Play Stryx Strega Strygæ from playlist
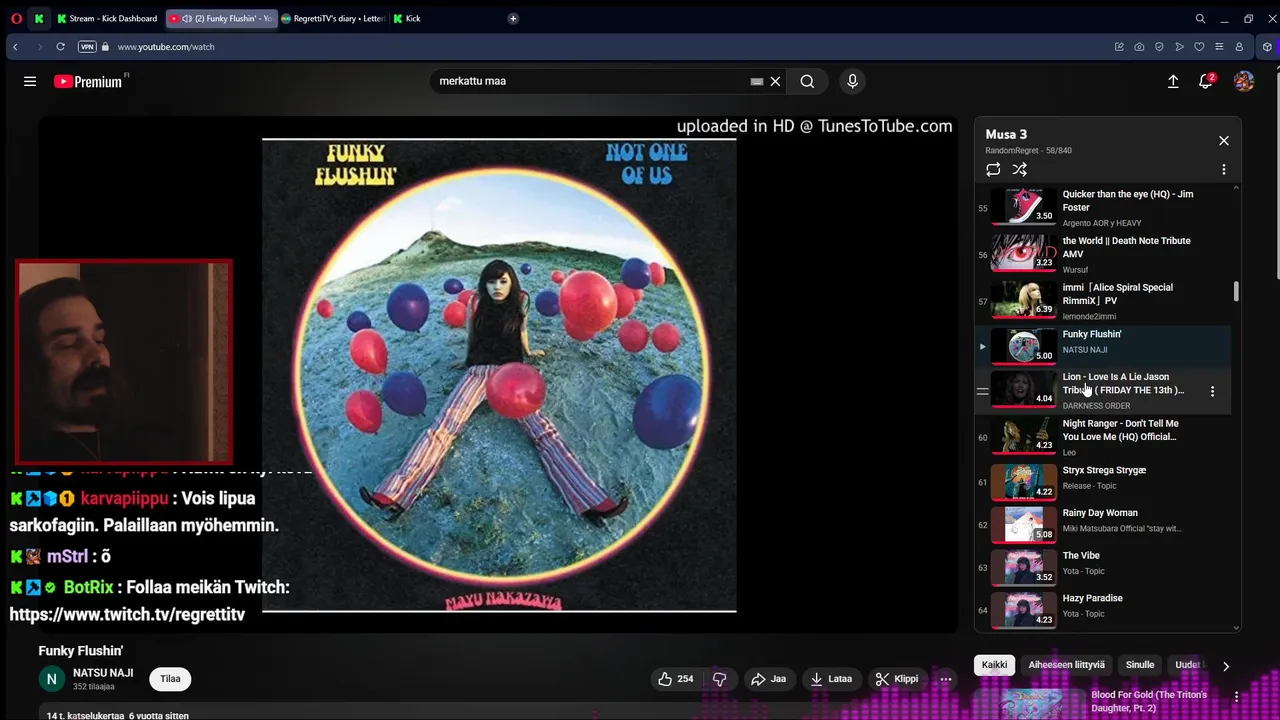The height and width of the screenshot is (720, 1280). pyautogui.click(x=1104, y=481)
